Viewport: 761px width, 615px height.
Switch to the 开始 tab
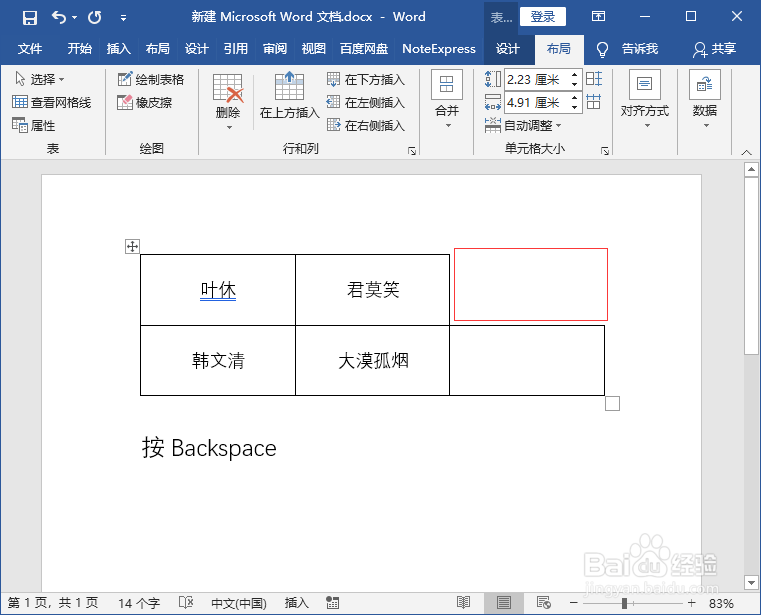pyautogui.click(x=80, y=49)
